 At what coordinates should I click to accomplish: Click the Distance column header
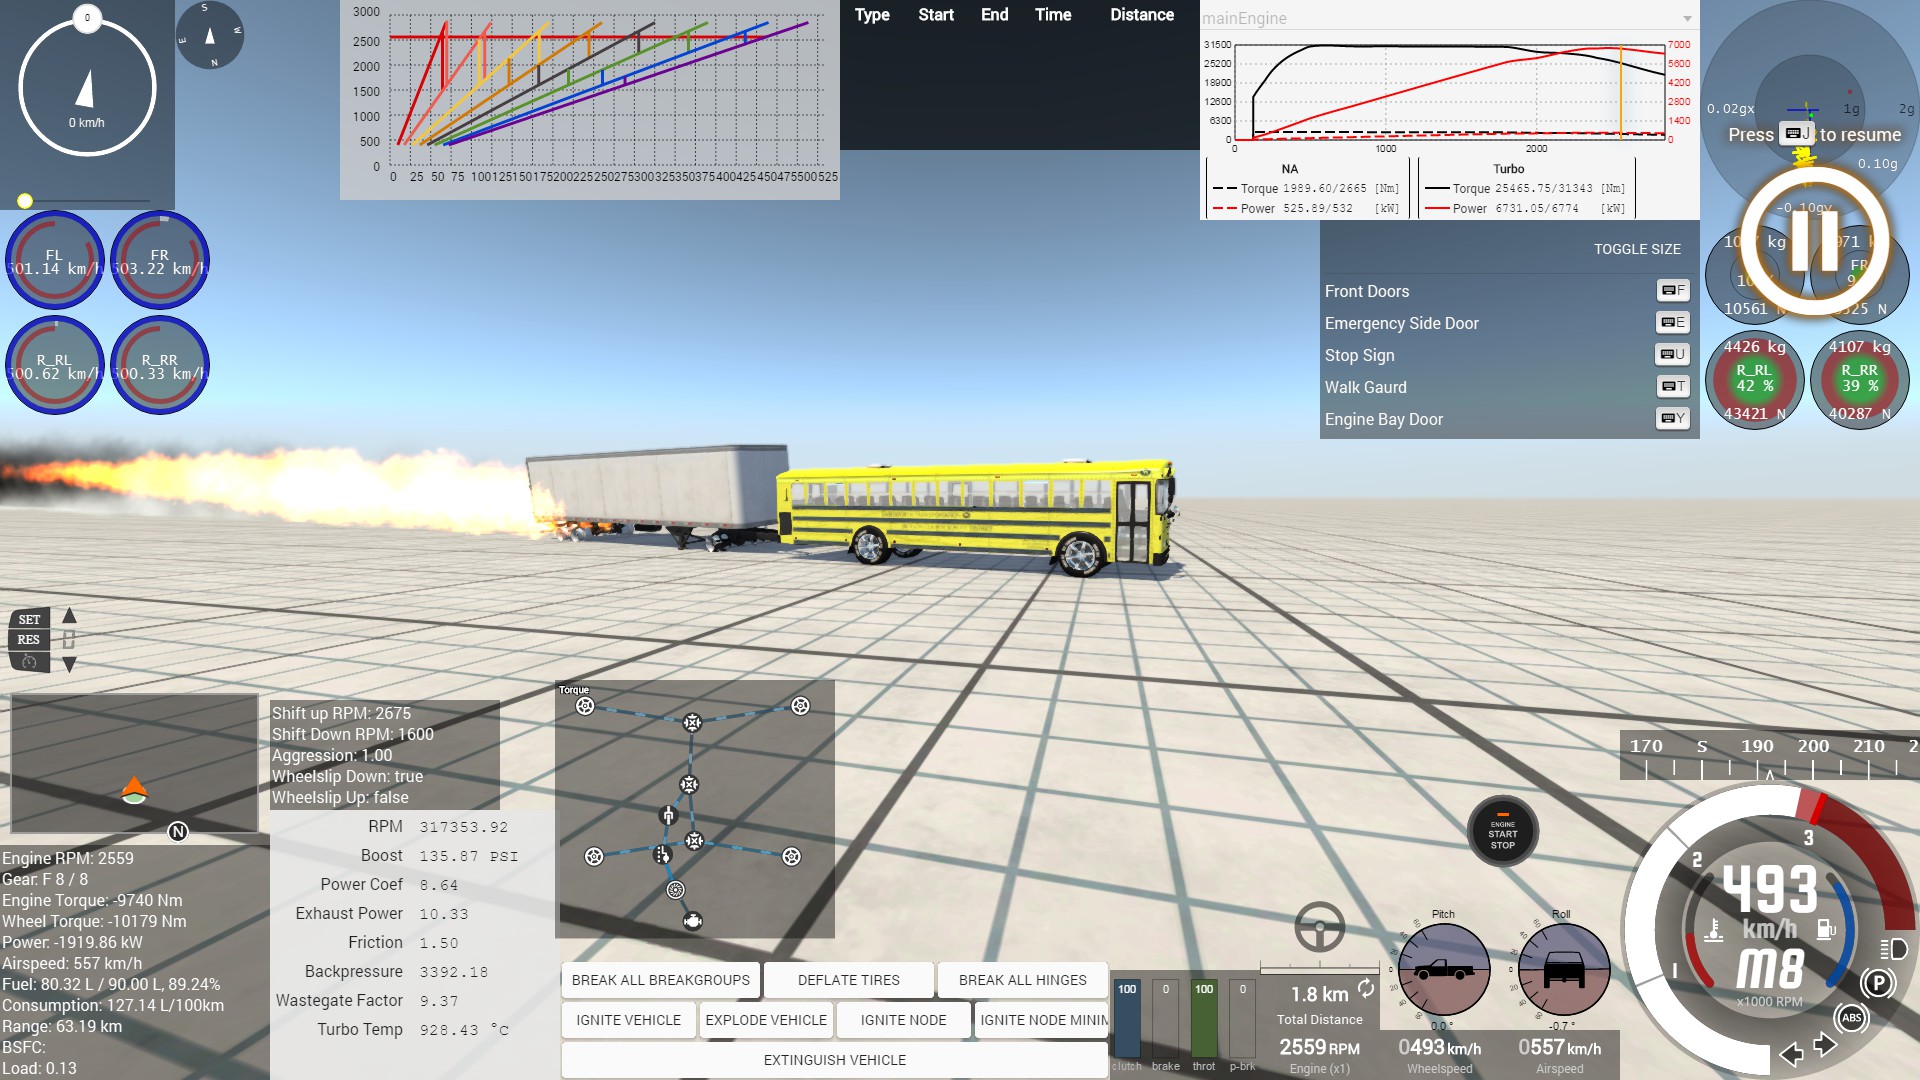click(x=1141, y=15)
